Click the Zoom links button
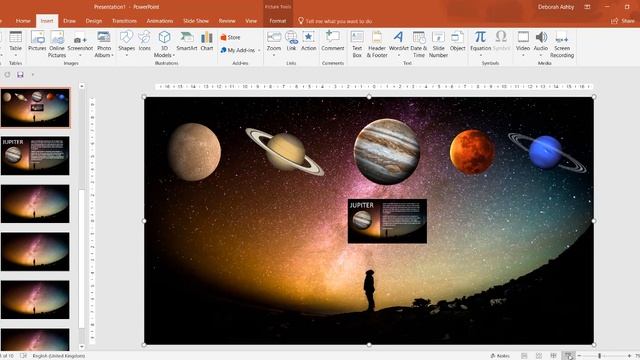Screen dimensions: 640x360 coord(274,42)
